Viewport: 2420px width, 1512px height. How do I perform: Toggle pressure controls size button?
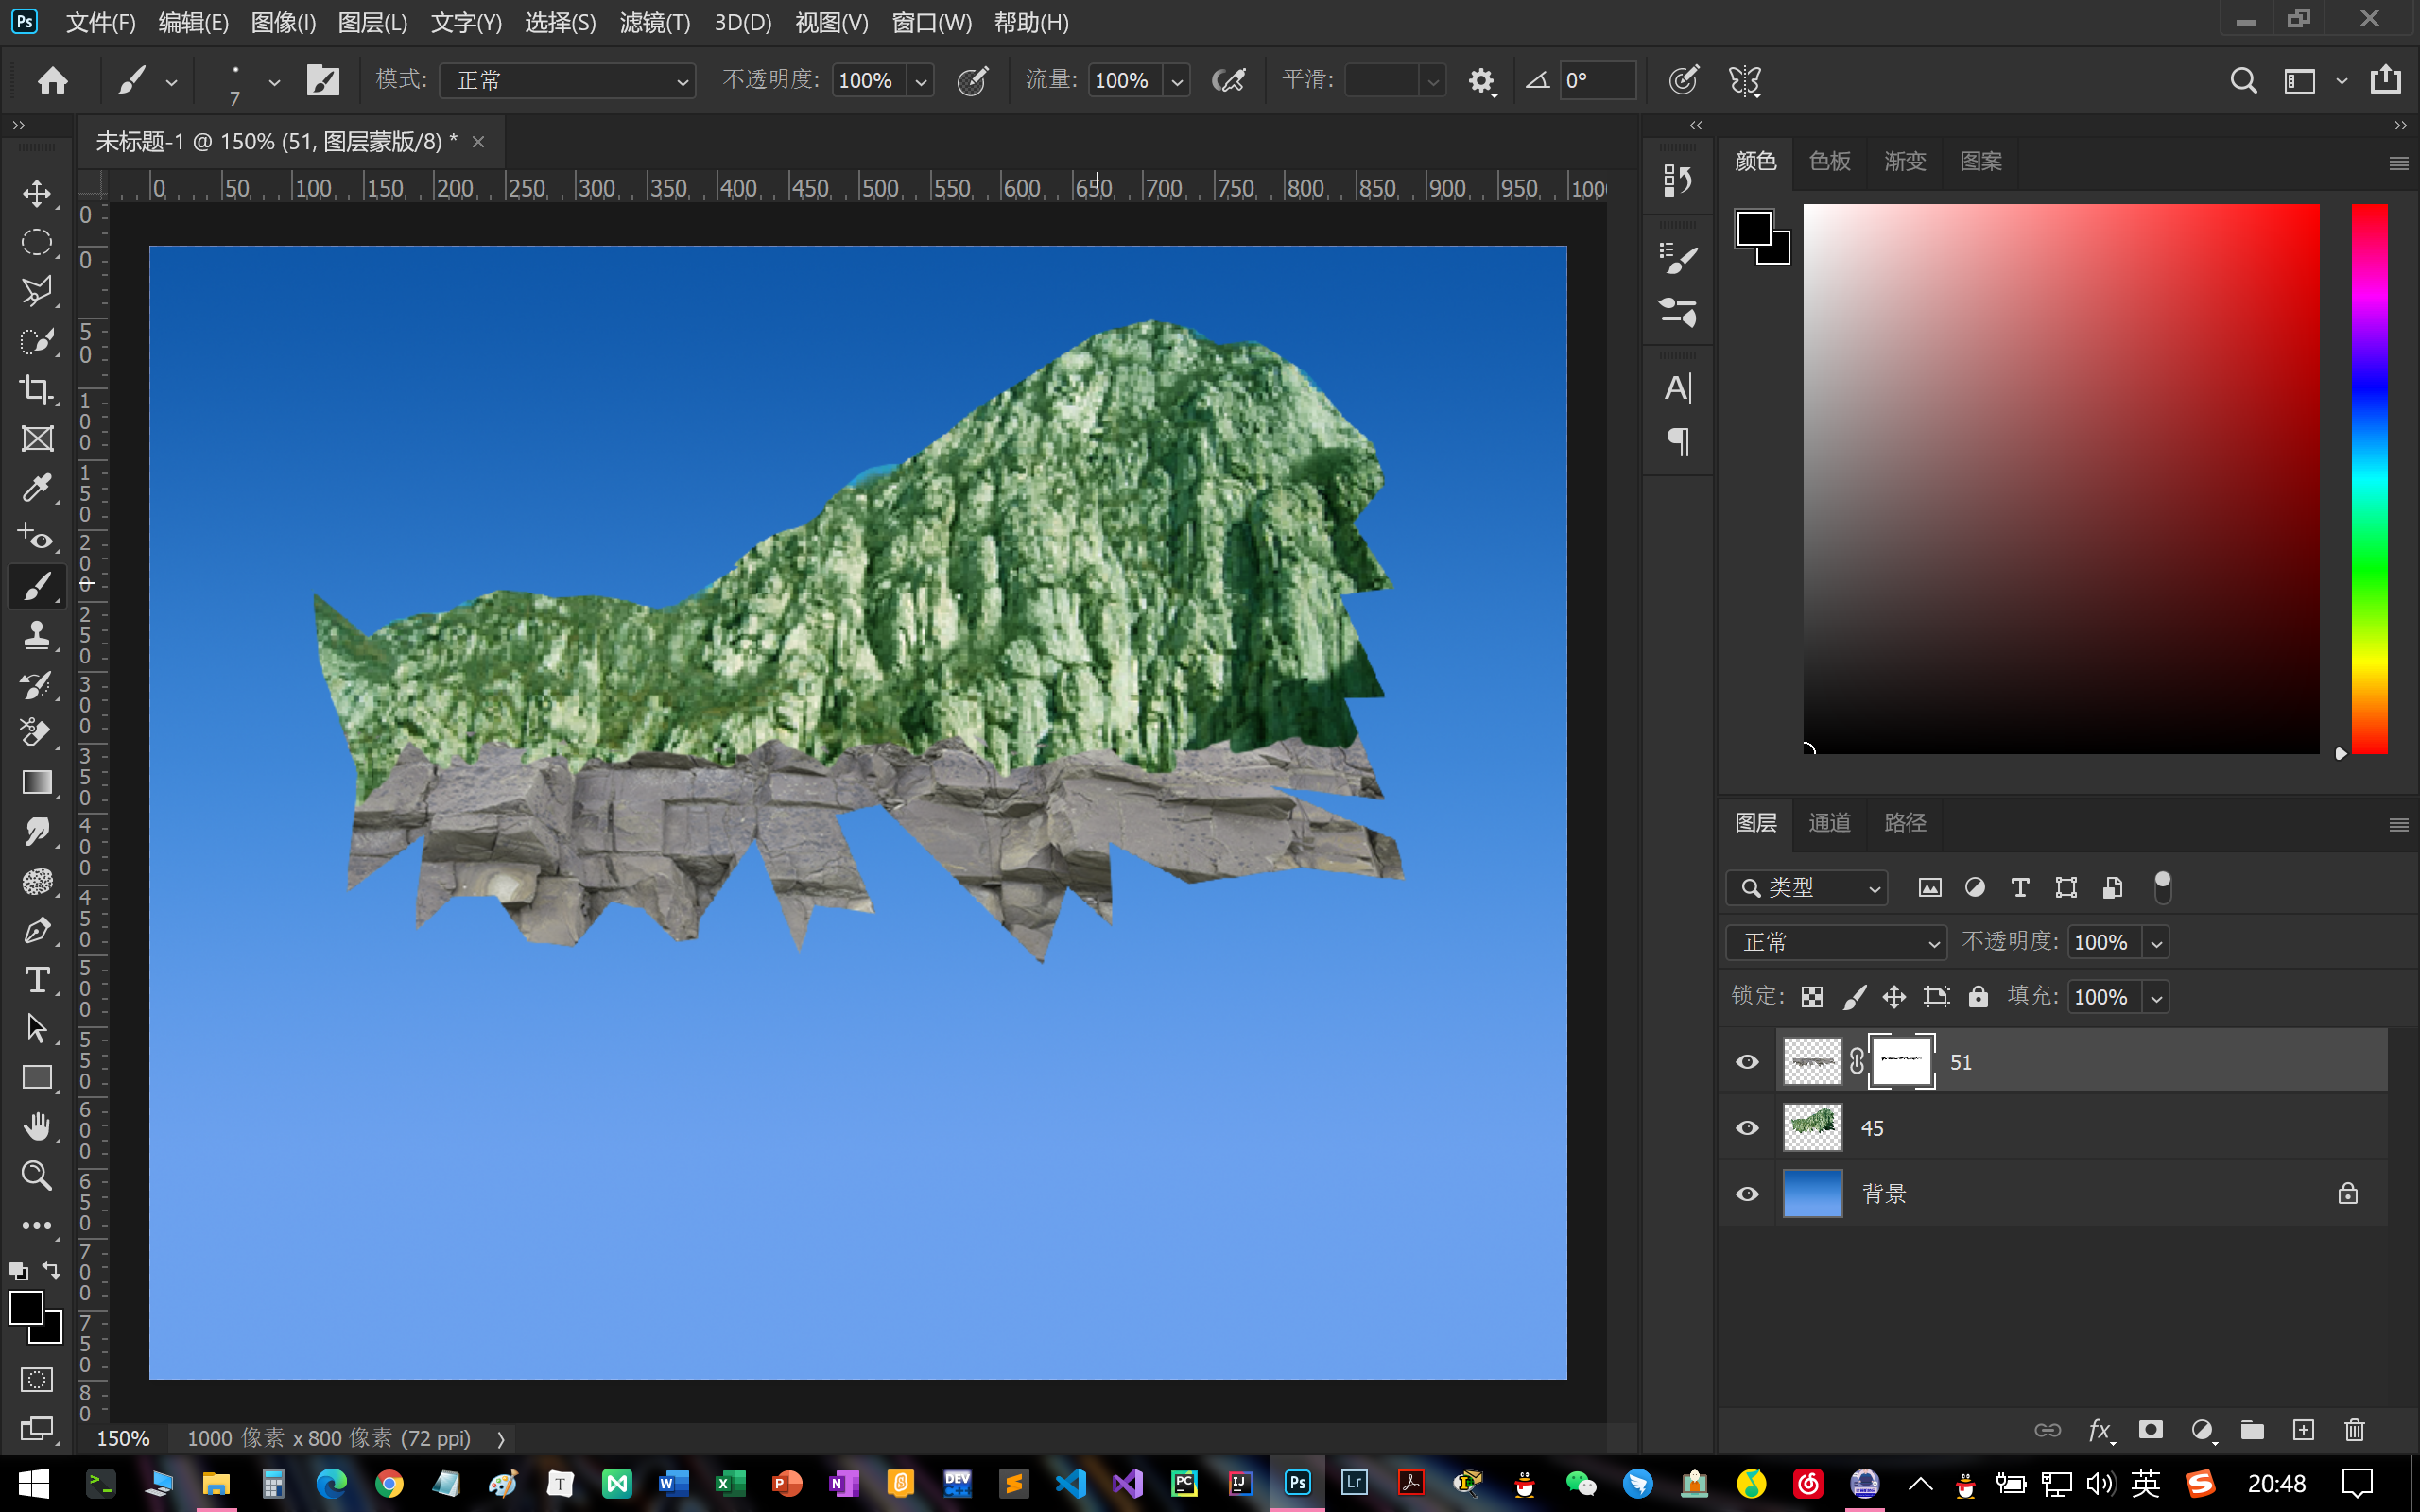pyautogui.click(x=1683, y=80)
